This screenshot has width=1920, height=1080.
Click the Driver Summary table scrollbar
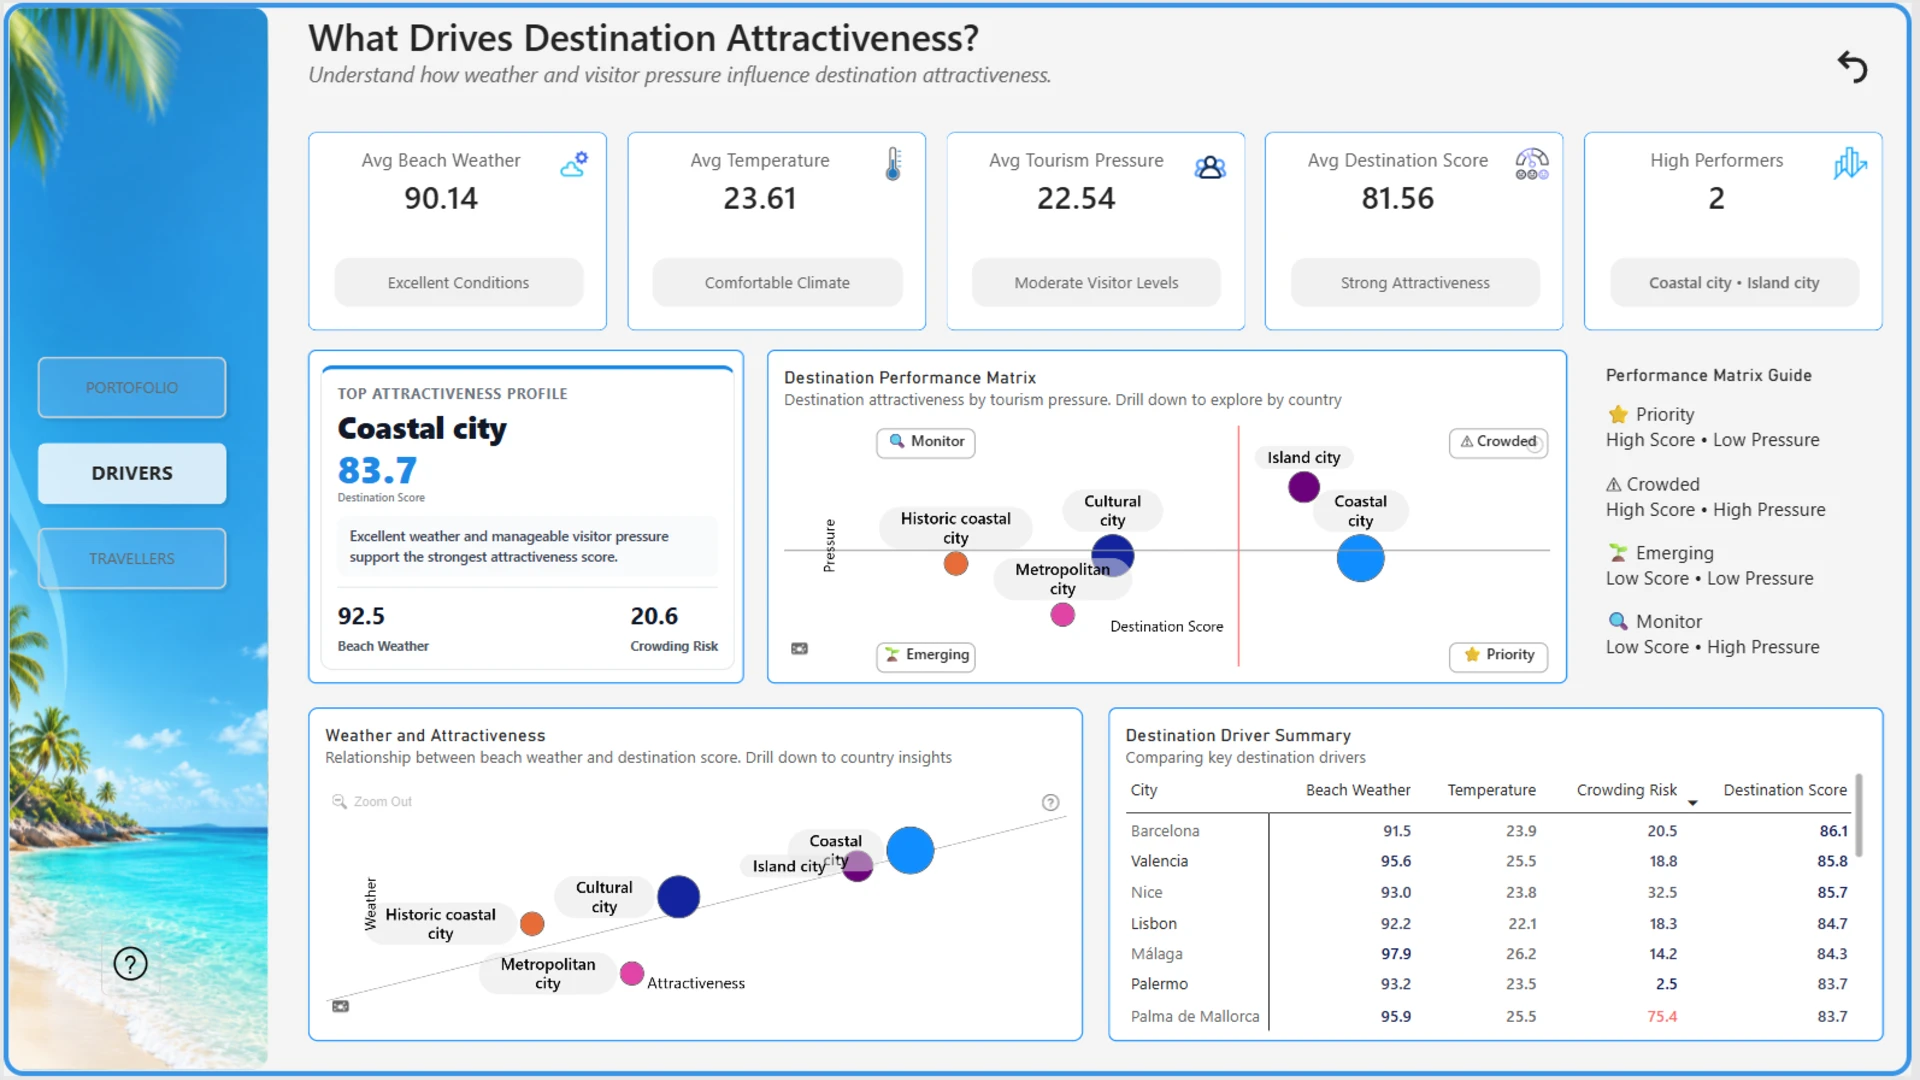[x=1858, y=815]
